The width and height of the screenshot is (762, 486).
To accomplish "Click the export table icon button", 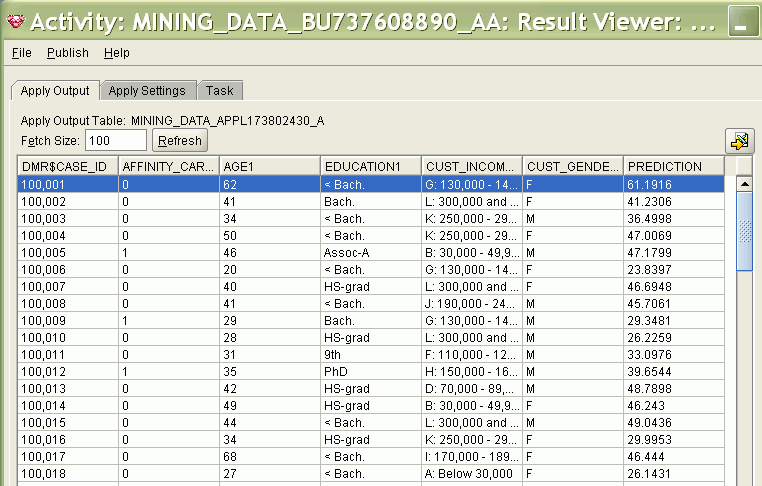I will [739, 141].
